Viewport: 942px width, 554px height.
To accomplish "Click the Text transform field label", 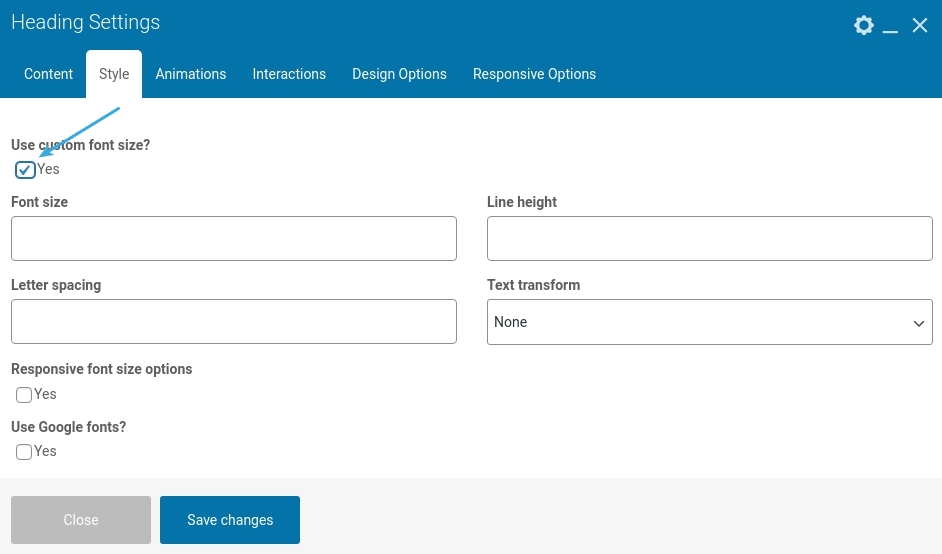I will coord(533,285).
